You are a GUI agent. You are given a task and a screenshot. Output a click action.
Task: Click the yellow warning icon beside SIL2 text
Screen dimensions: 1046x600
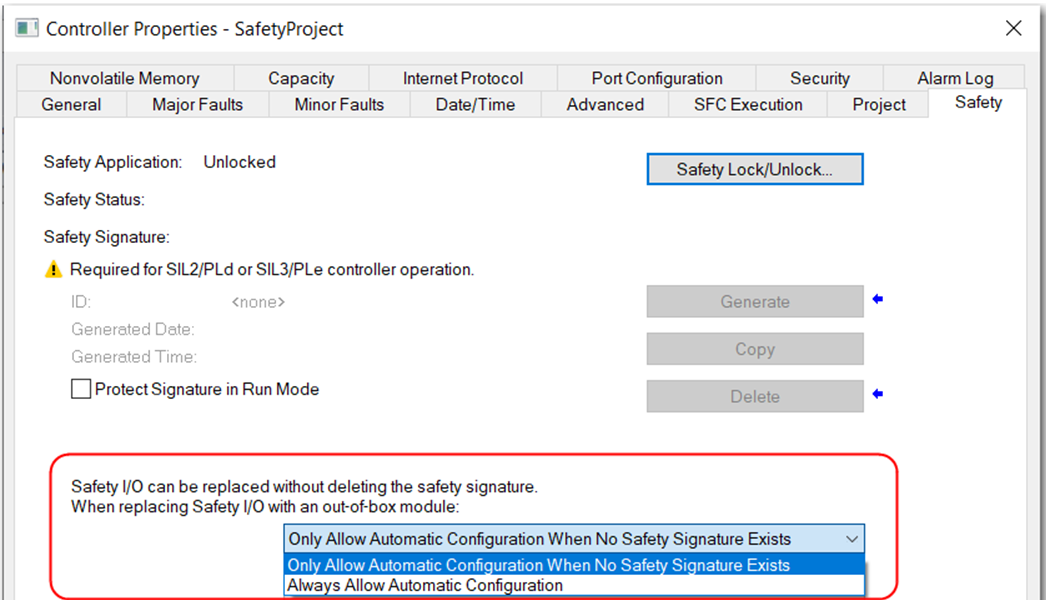(x=54, y=270)
